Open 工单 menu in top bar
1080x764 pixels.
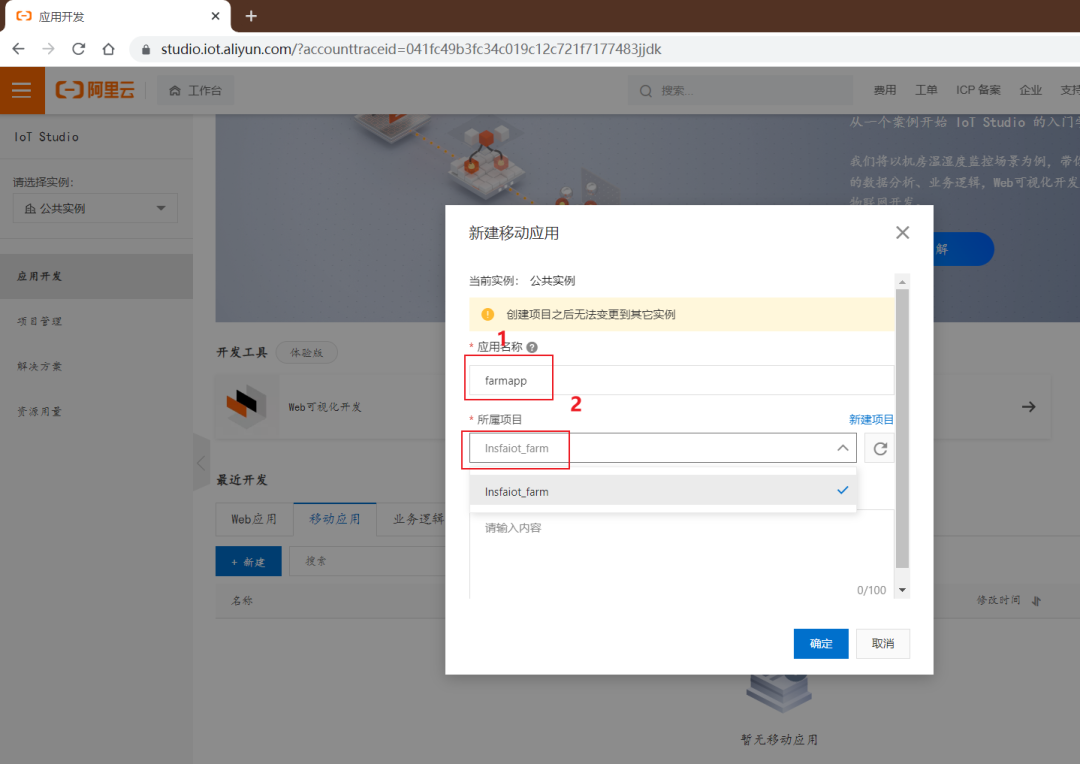[926, 90]
